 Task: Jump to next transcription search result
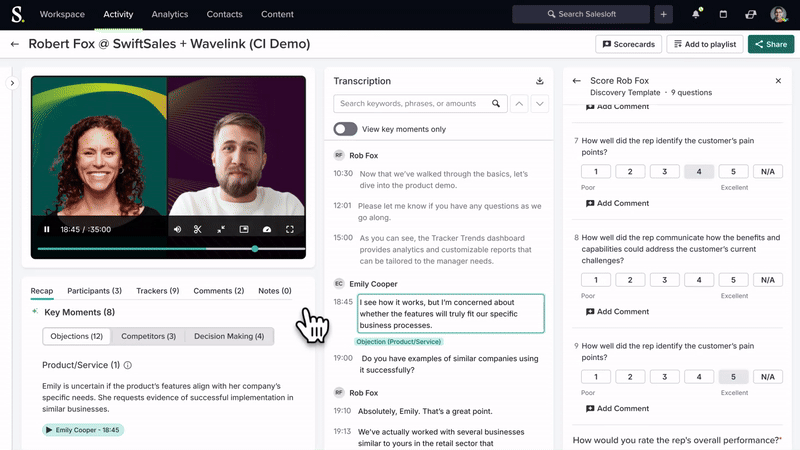point(540,104)
